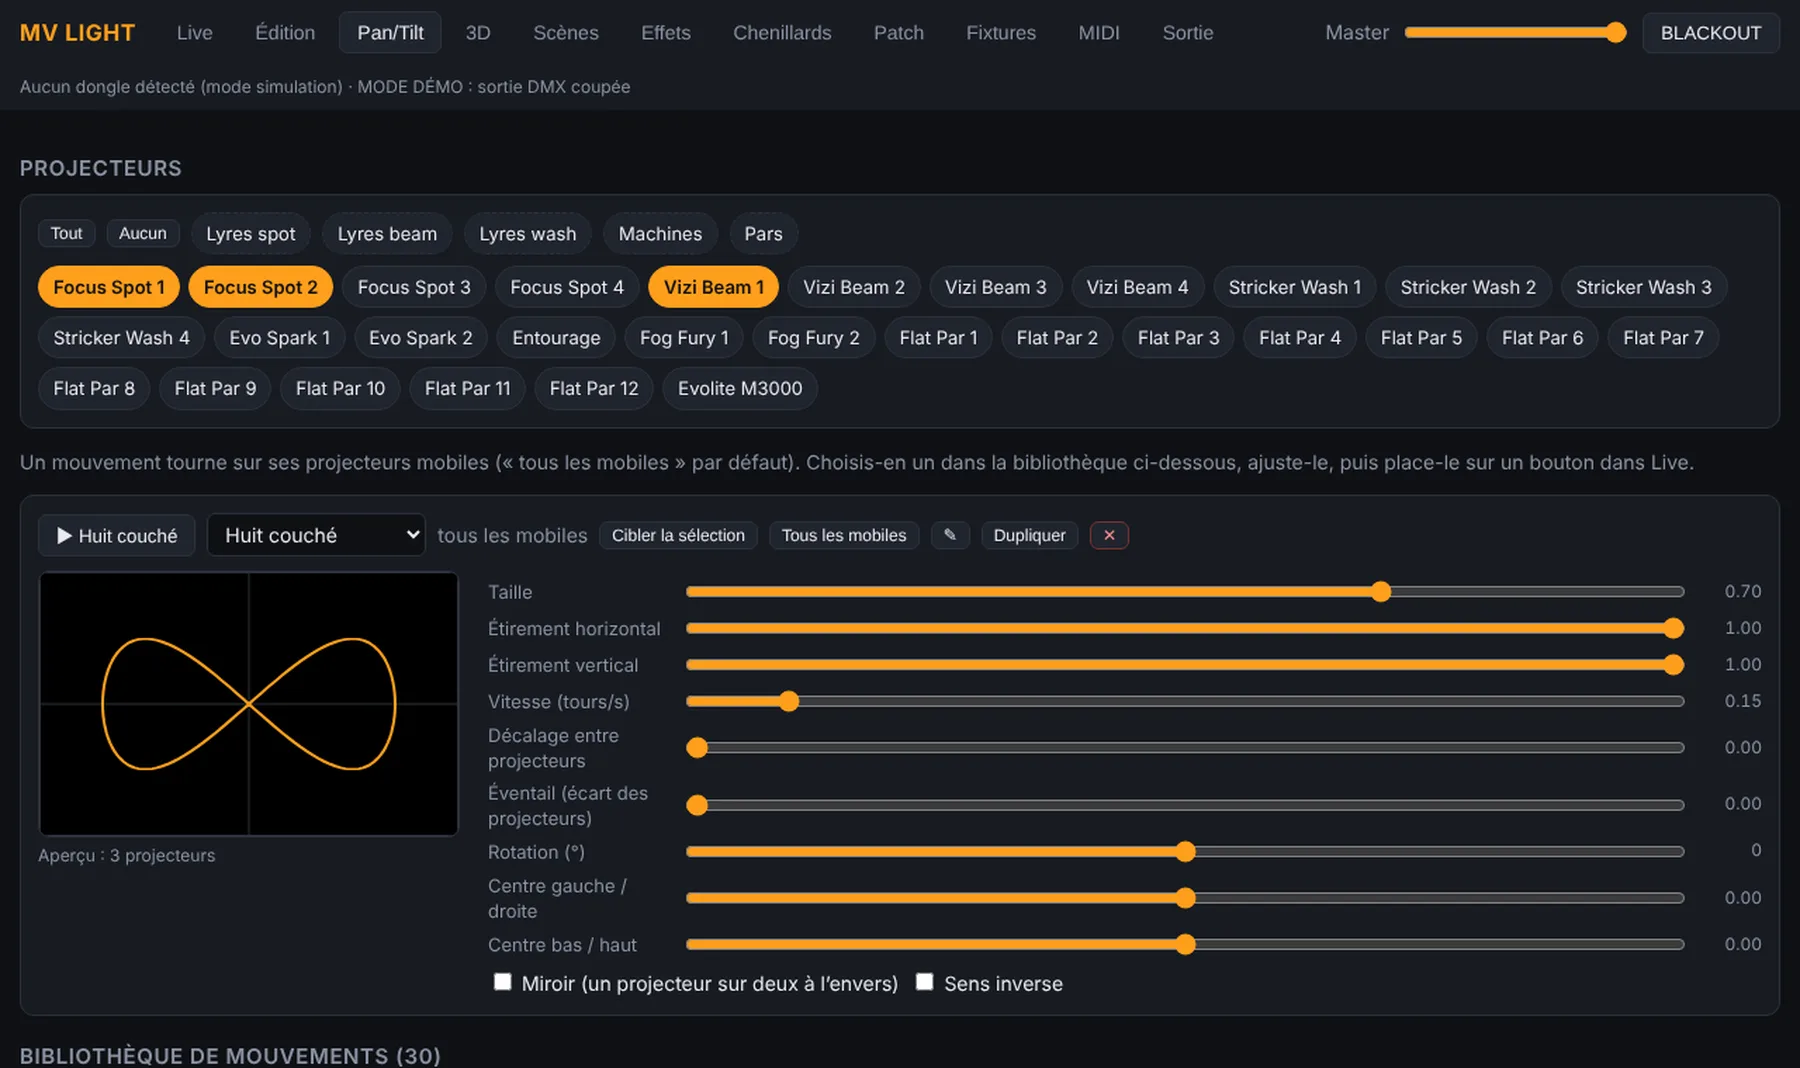This screenshot has height=1068, width=1800.
Task: Open the Effets tab
Action: click(x=666, y=33)
